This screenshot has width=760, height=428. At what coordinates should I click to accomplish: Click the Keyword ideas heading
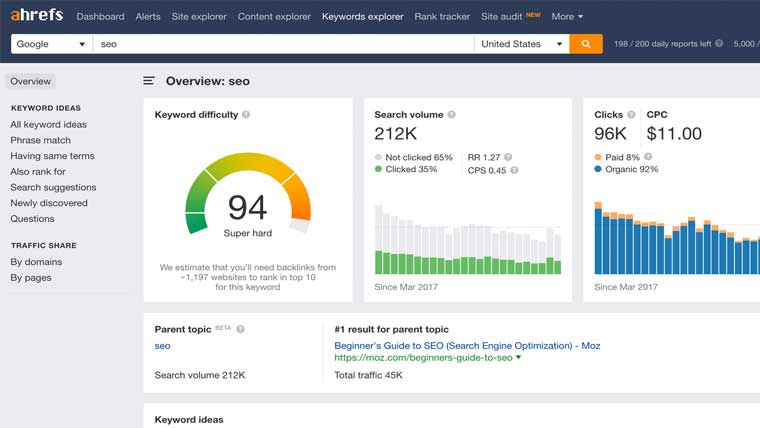(x=189, y=420)
